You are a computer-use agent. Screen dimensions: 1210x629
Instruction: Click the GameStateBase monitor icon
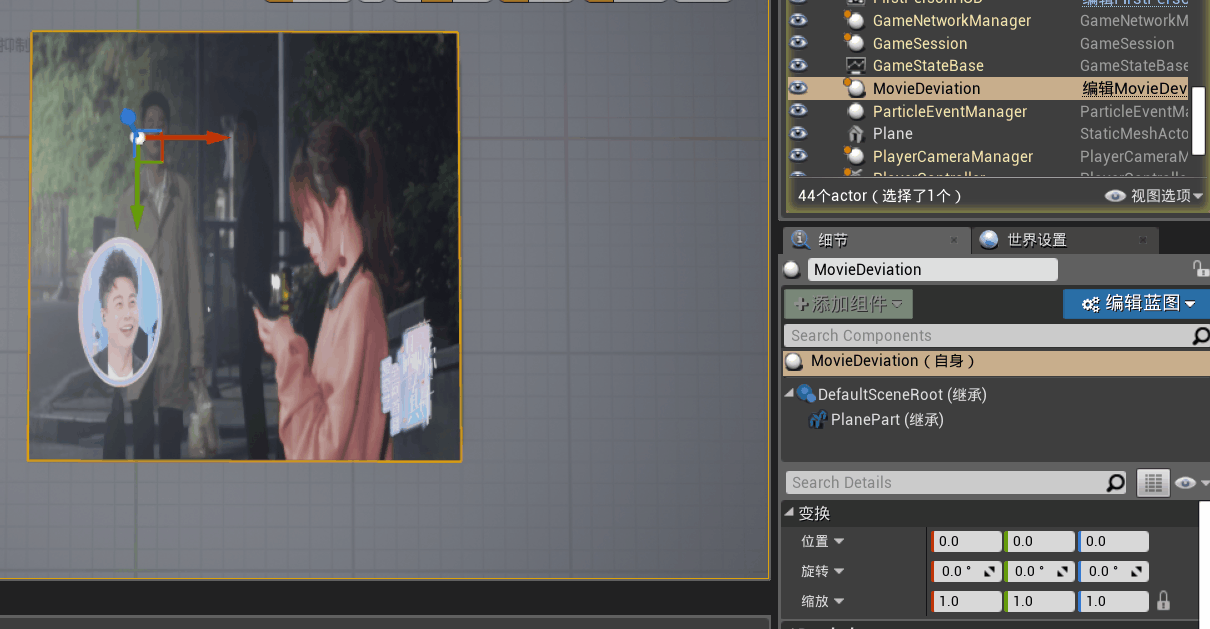point(855,65)
